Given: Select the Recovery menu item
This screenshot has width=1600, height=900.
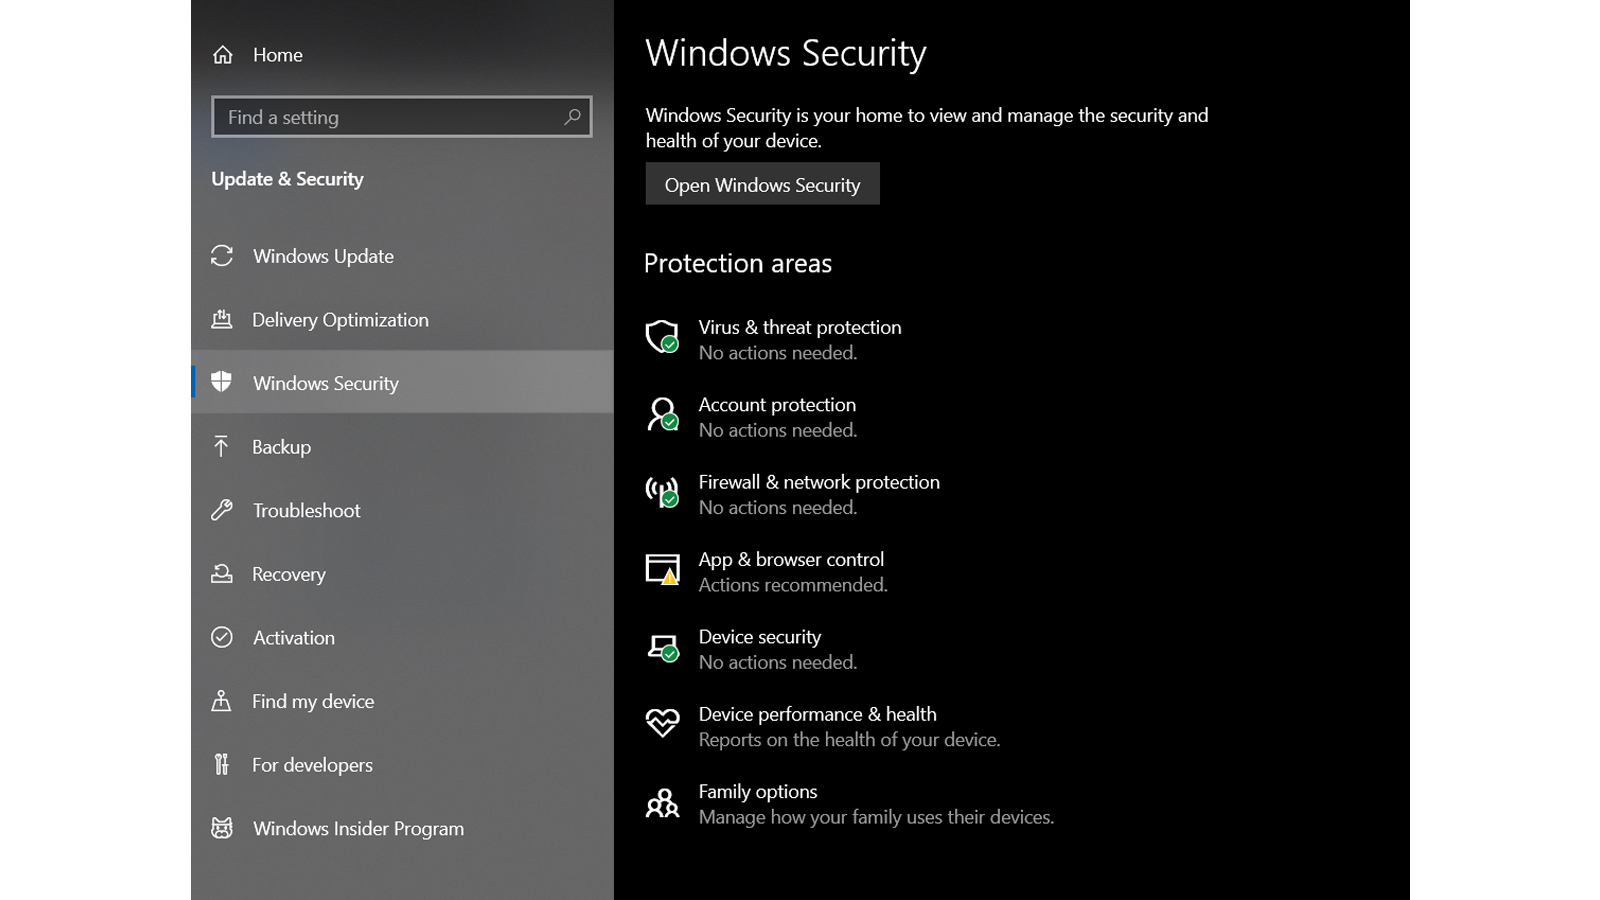Looking at the screenshot, I should [288, 574].
